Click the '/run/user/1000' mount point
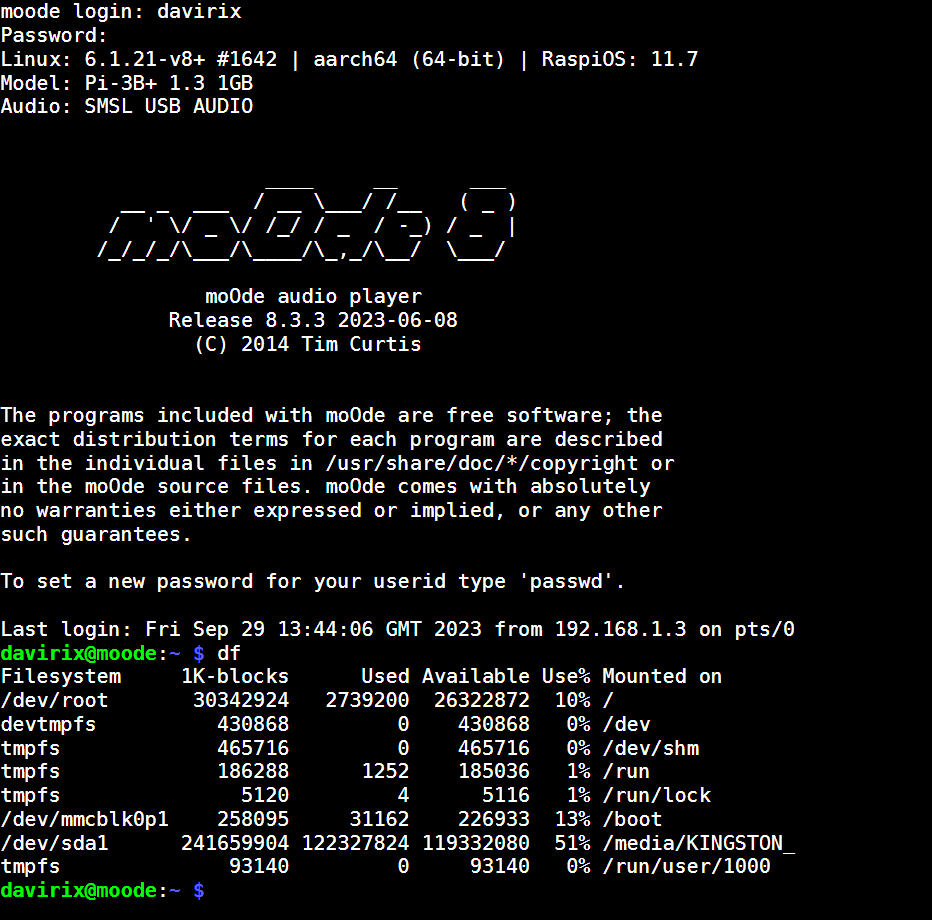 (687, 867)
